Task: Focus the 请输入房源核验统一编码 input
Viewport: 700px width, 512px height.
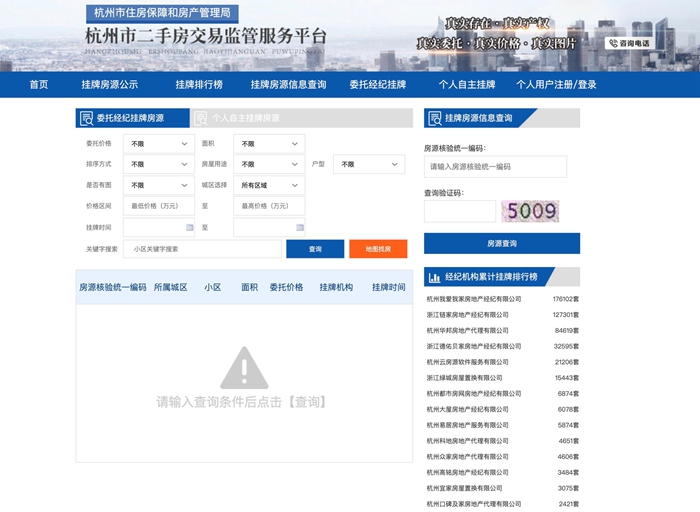Action: pos(496,167)
